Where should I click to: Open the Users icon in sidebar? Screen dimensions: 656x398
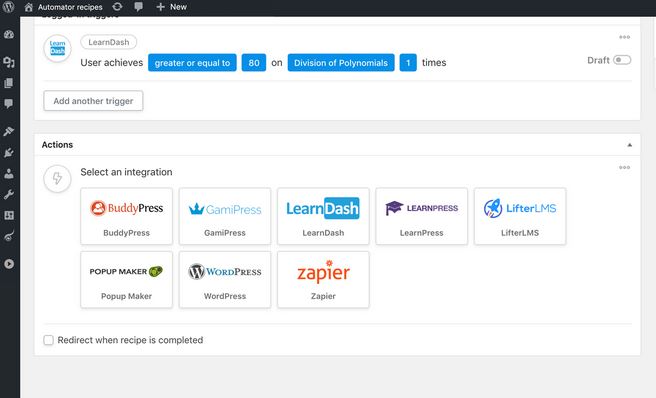[x=9, y=173]
